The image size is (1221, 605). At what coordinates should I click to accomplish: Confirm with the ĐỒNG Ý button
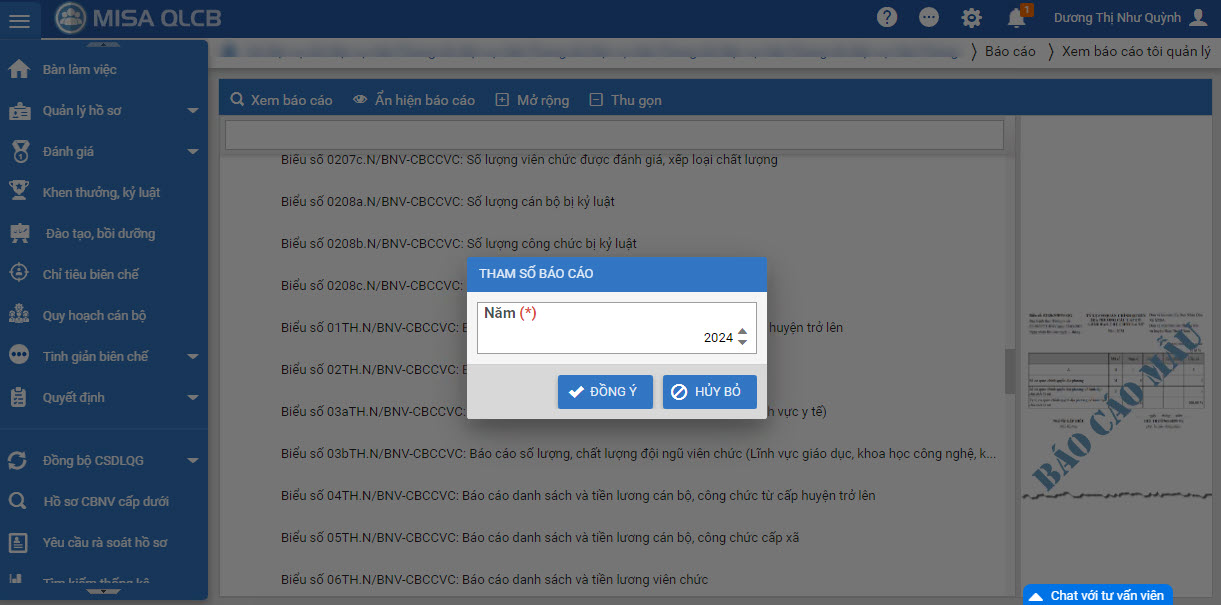[x=604, y=392]
